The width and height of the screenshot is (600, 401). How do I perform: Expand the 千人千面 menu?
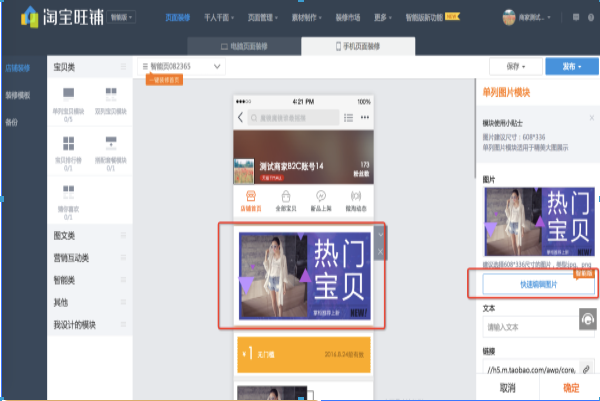pyautogui.click(x=219, y=18)
